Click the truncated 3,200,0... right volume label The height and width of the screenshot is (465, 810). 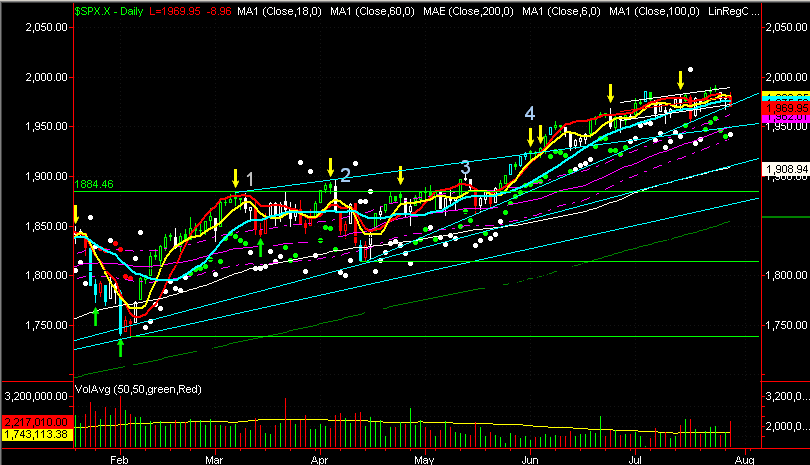point(786,396)
